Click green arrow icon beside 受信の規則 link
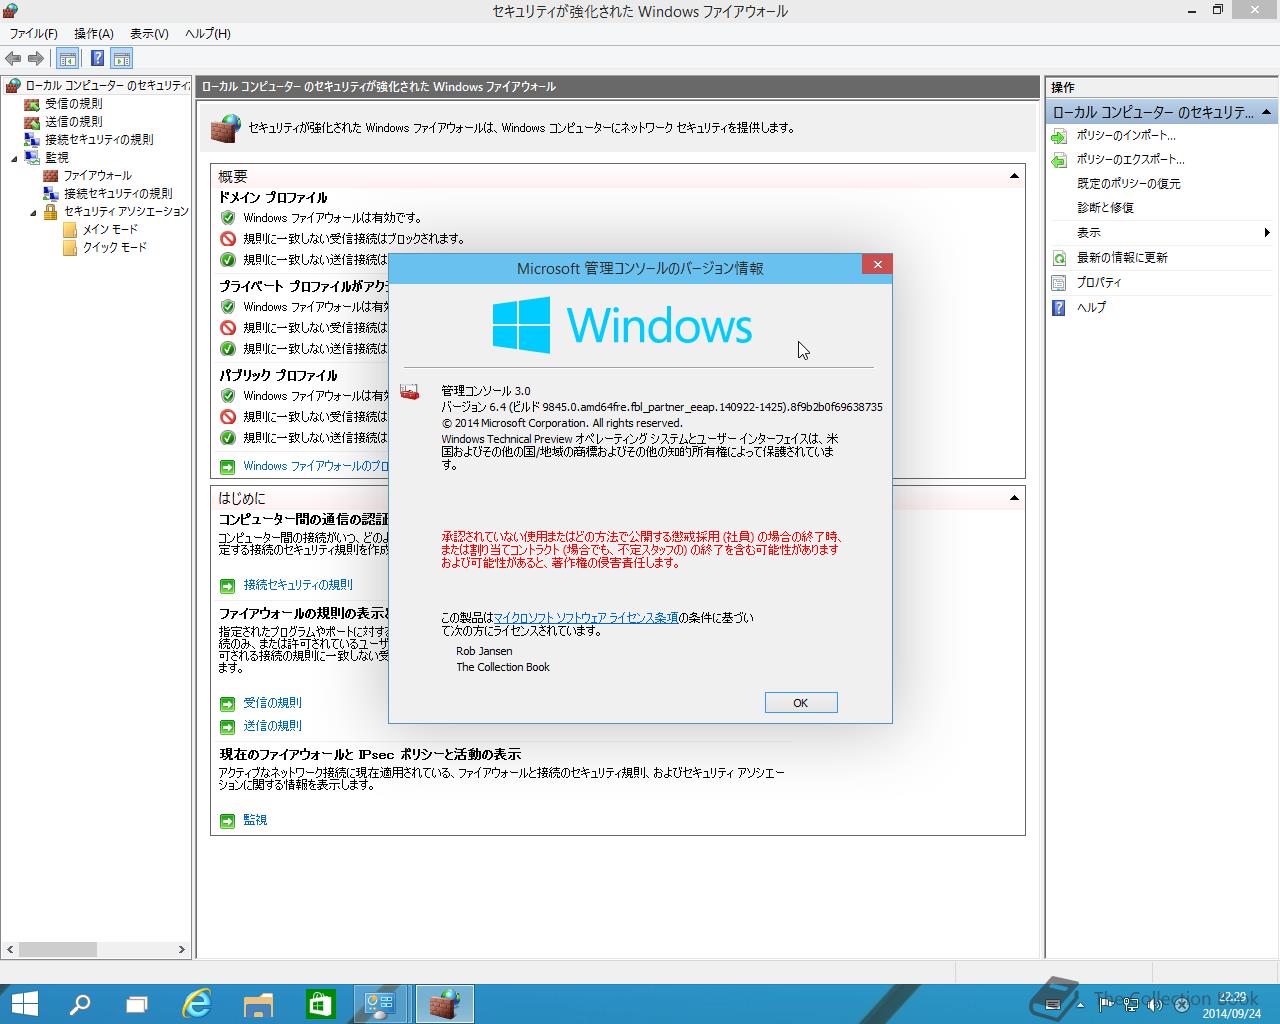Viewport: 1280px width, 1024px height. pos(227,703)
